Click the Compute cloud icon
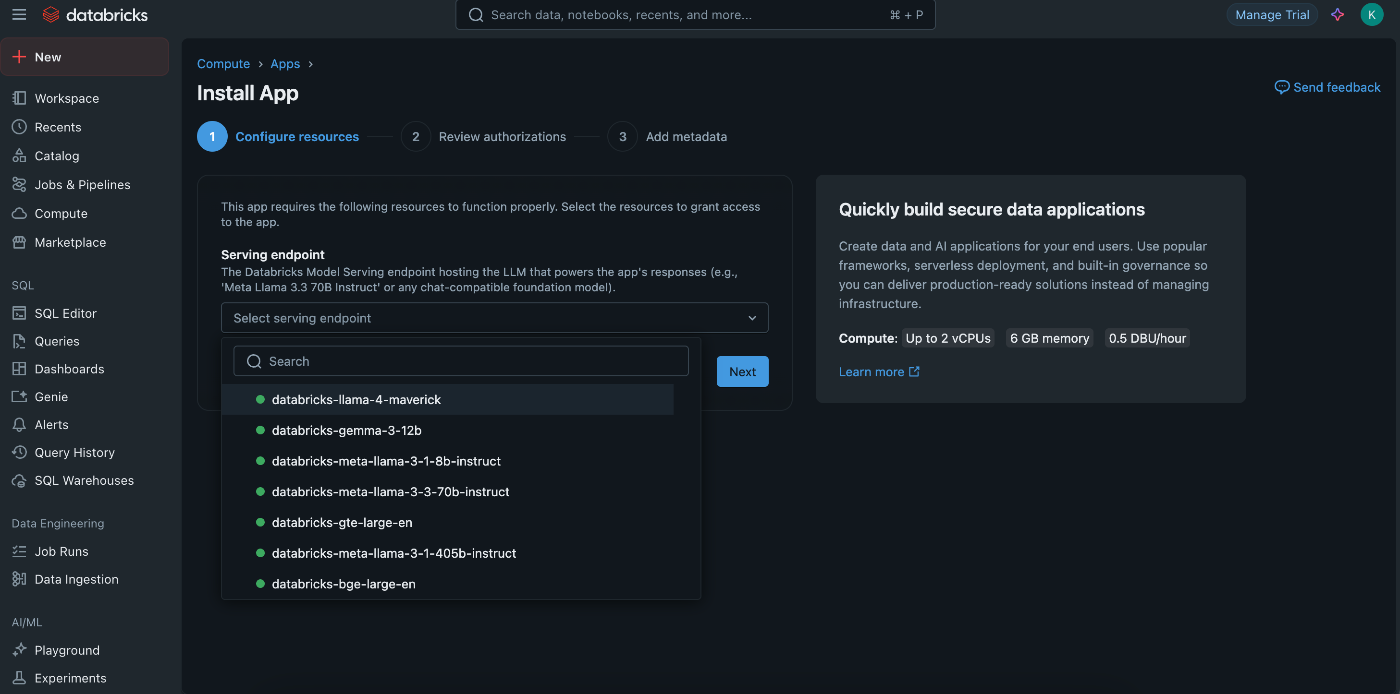 (x=19, y=214)
